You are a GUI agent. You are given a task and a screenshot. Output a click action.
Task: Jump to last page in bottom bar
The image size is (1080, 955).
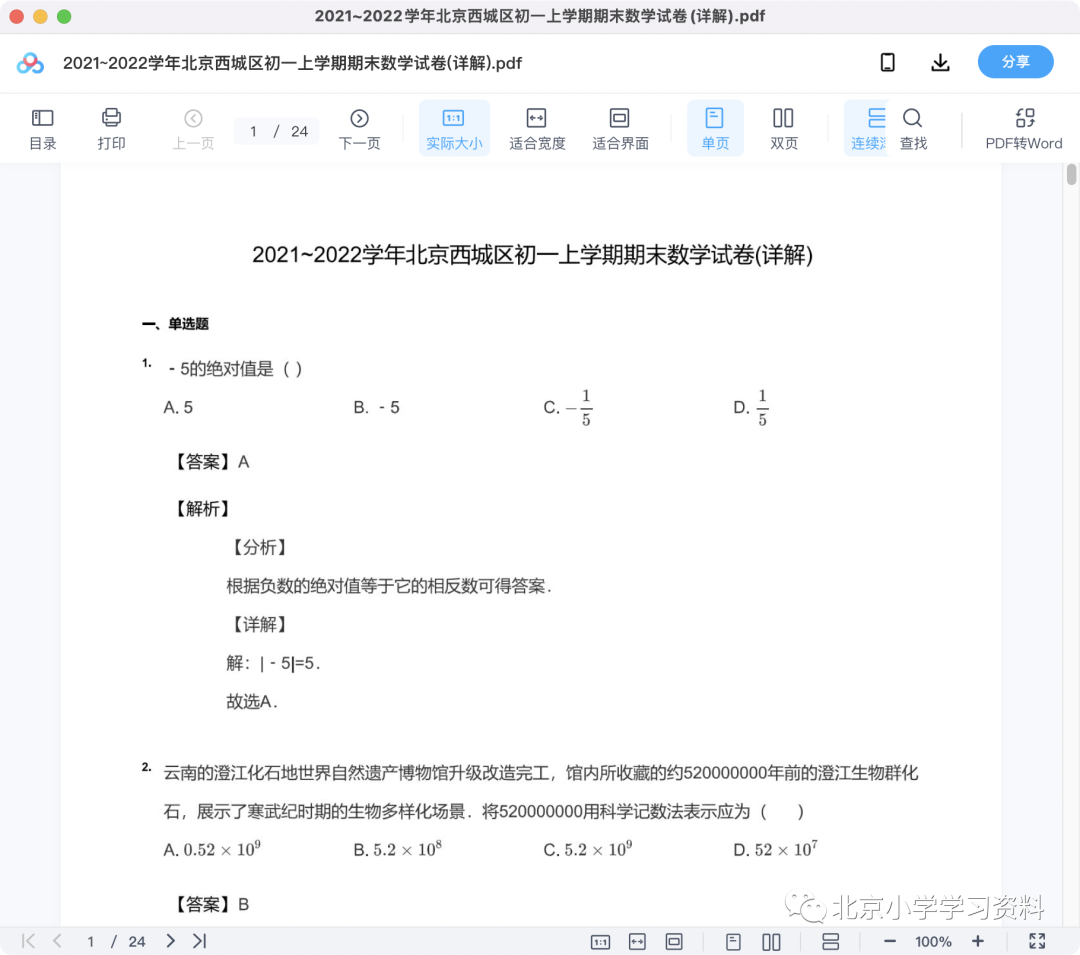coord(200,941)
